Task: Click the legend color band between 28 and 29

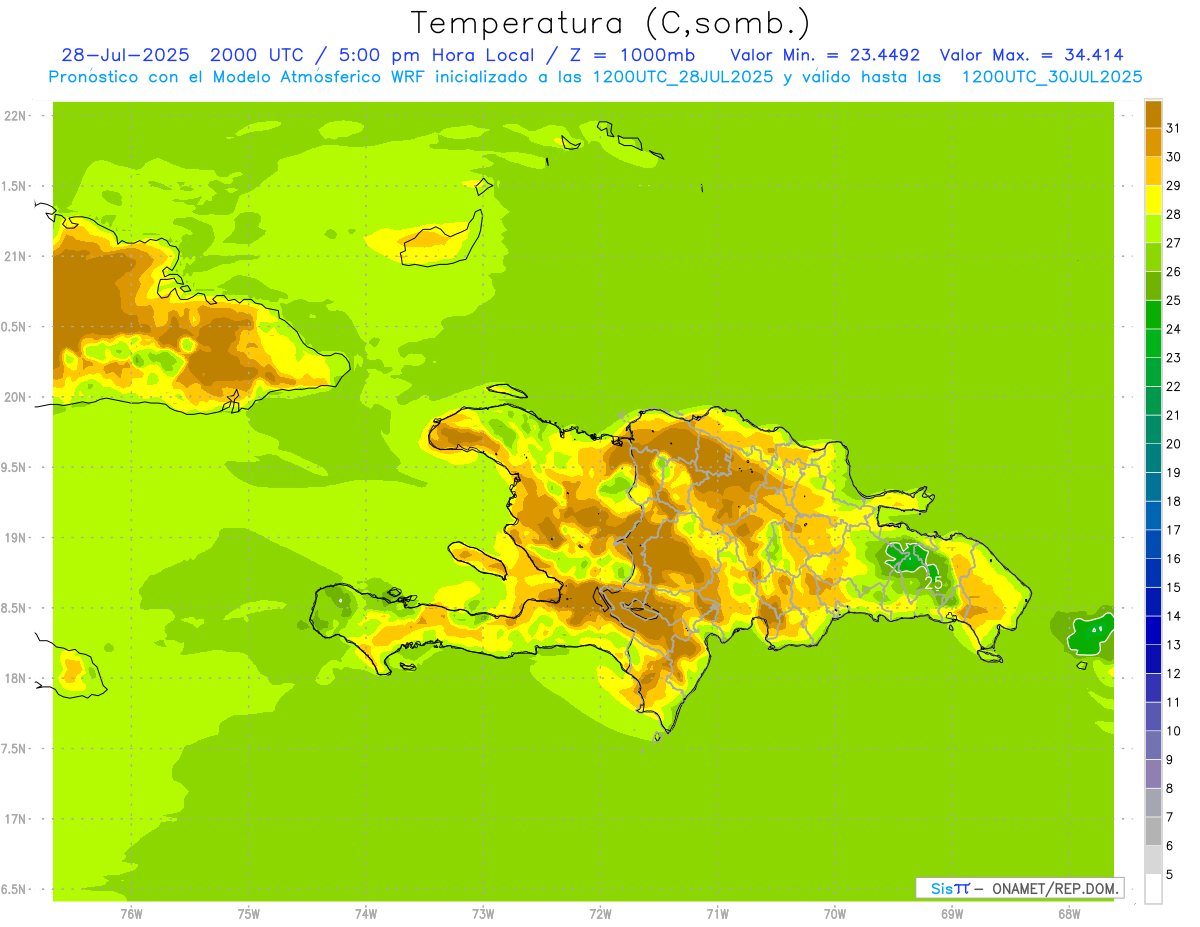Action: click(x=1153, y=200)
